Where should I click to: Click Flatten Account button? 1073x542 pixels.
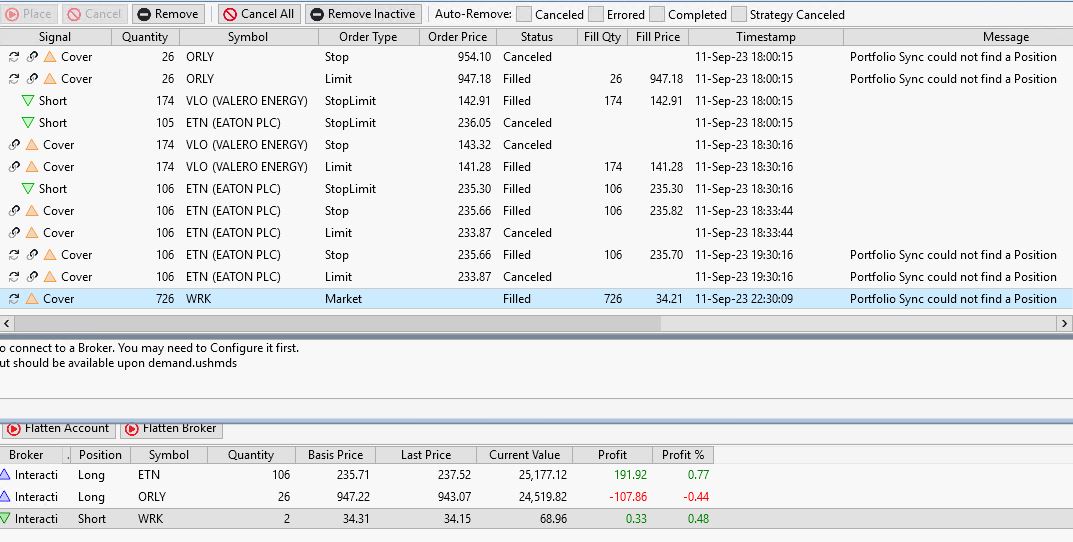[x=58, y=429]
